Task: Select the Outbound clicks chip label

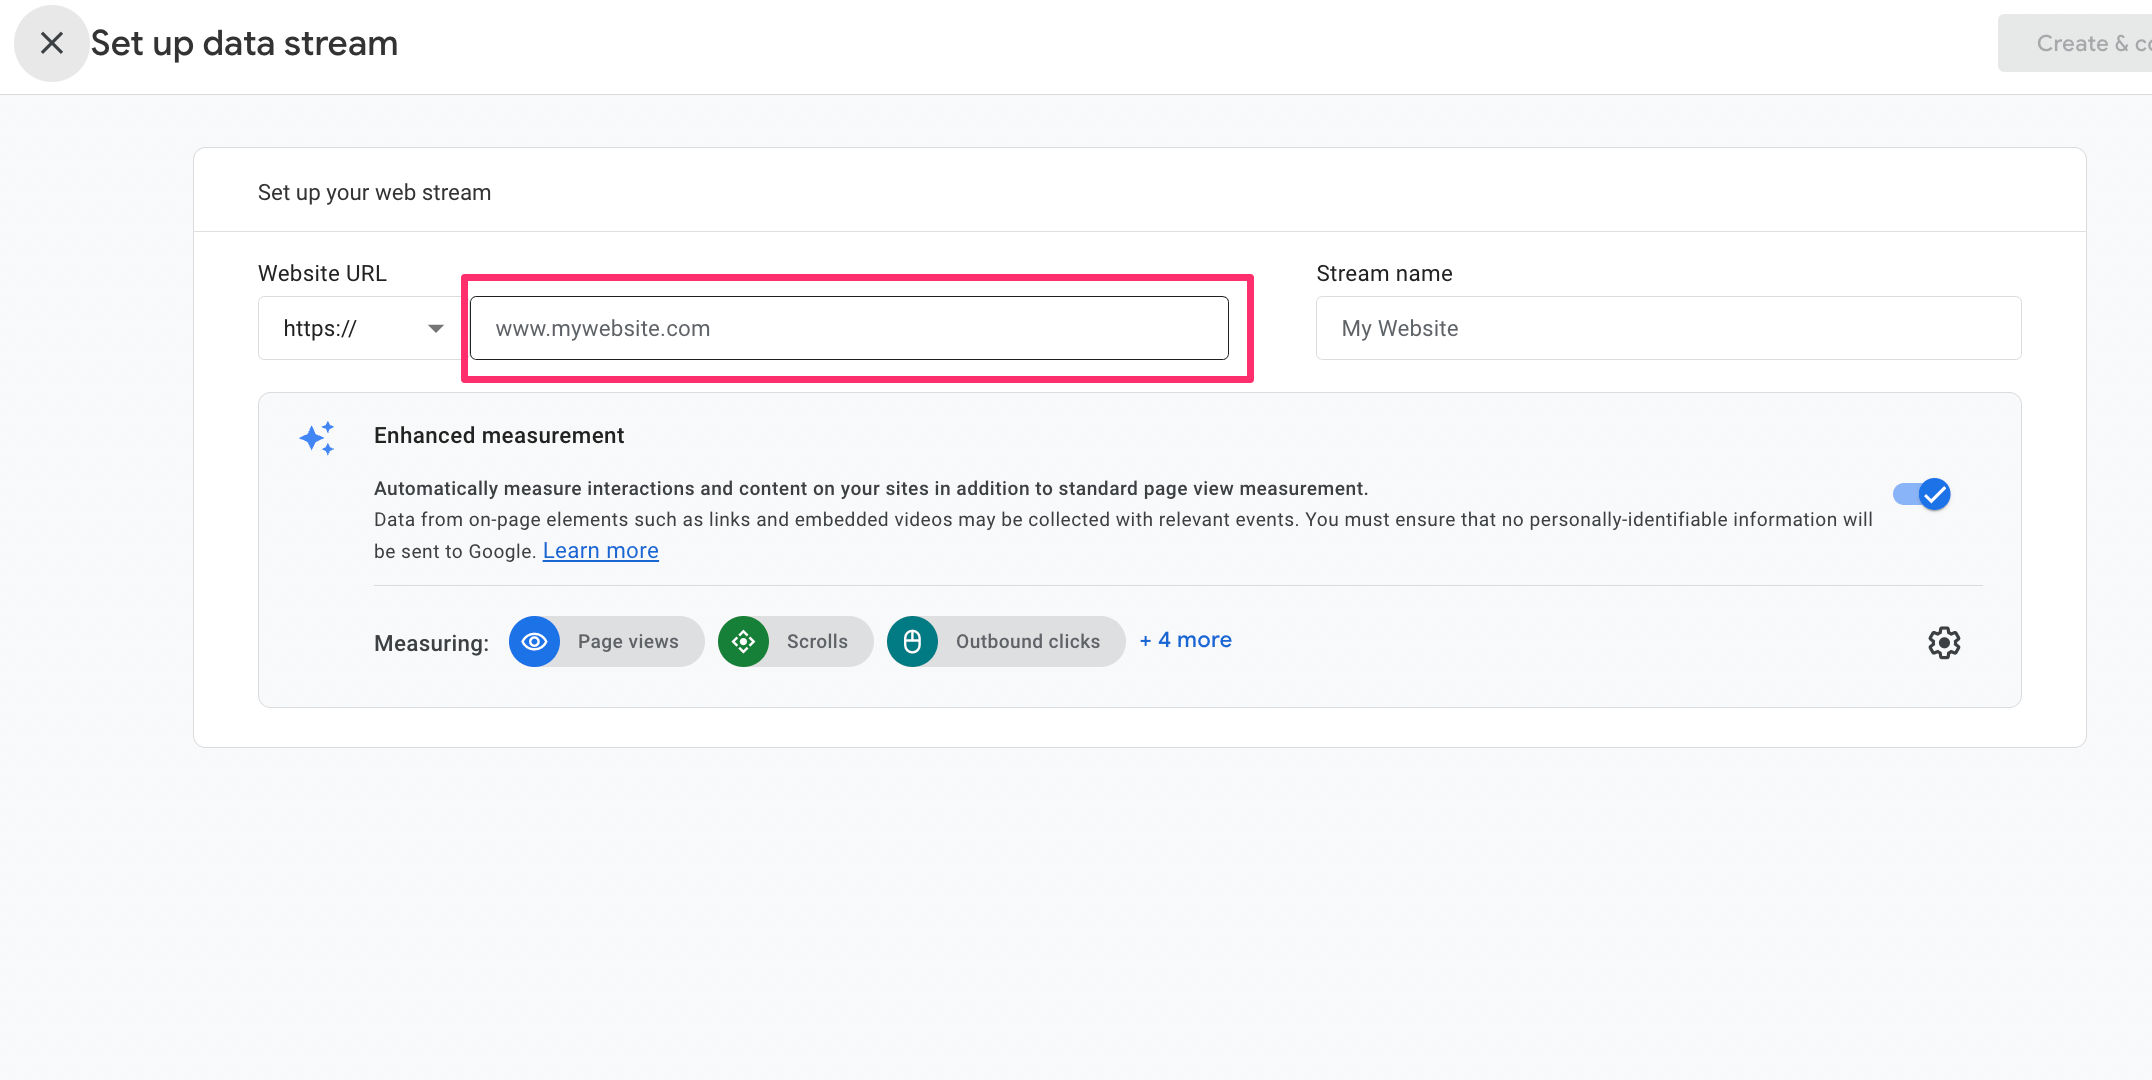Action: (1027, 642)
